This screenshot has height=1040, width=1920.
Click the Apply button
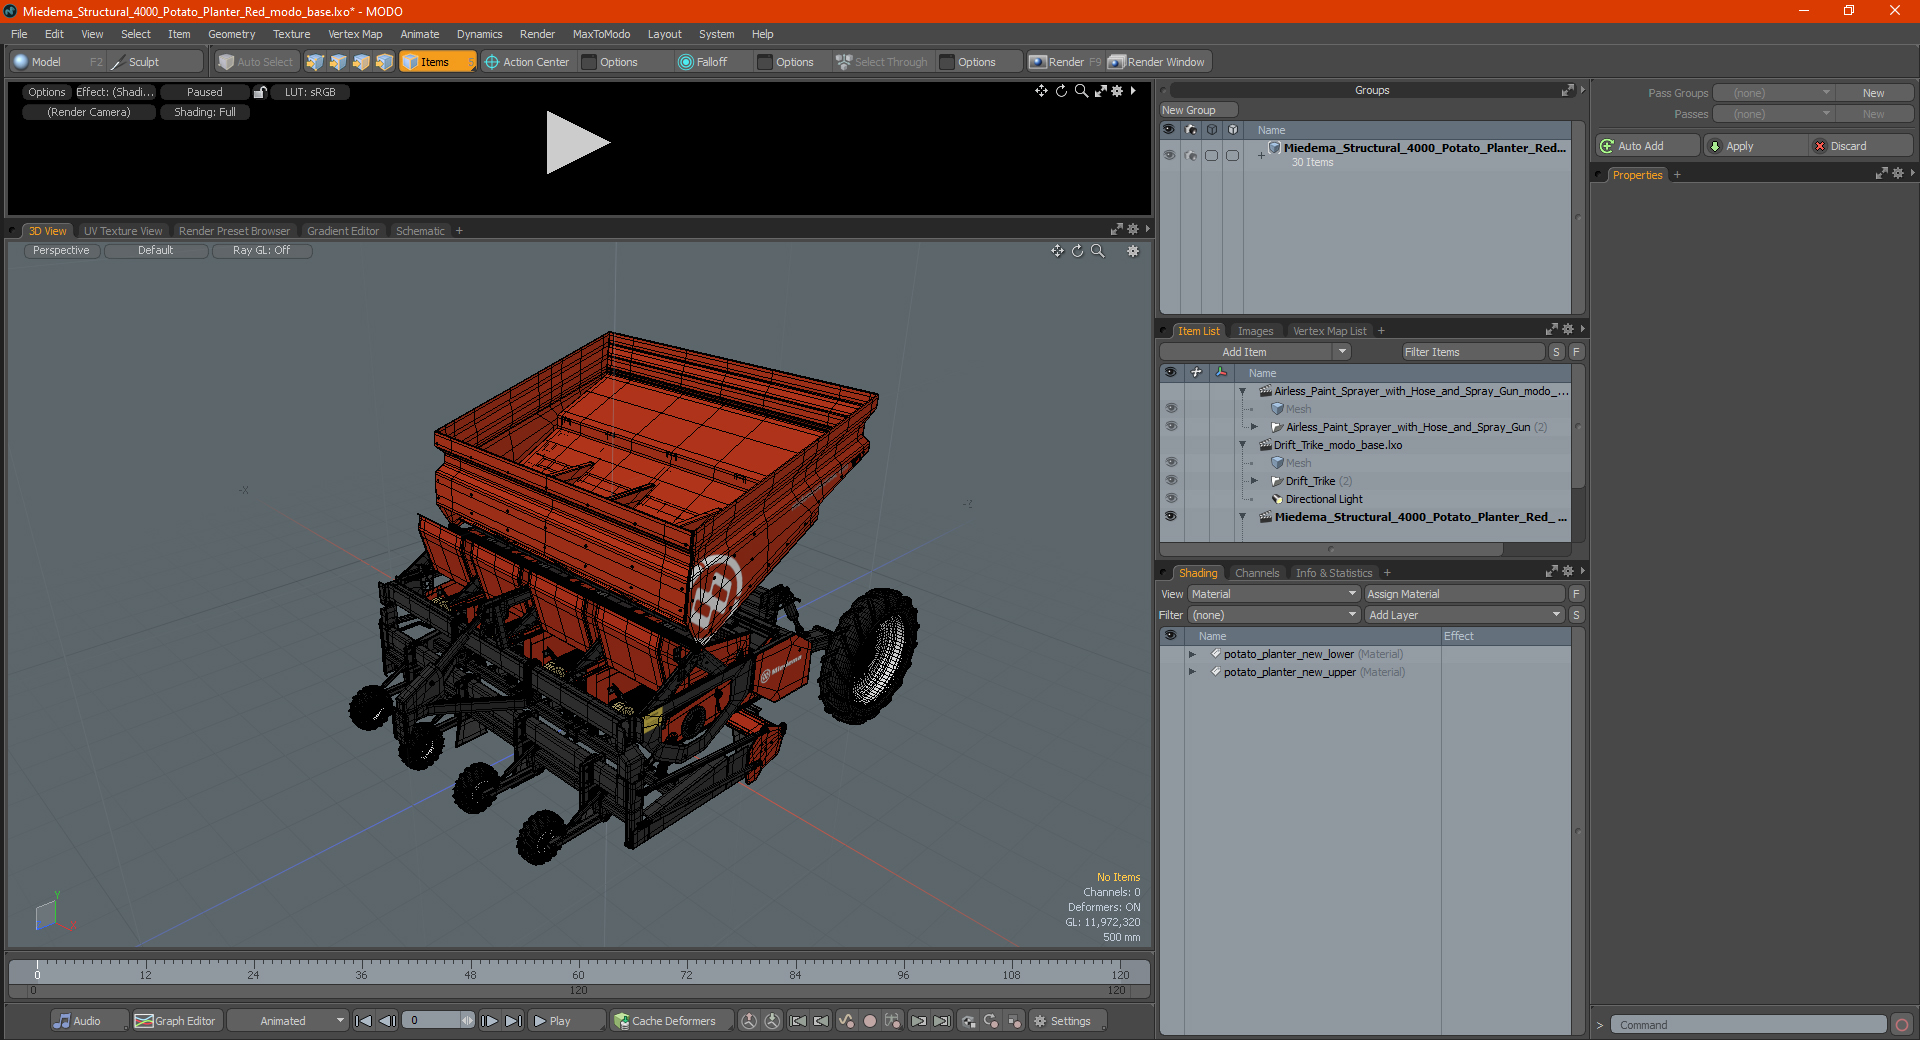tap(1755, 146)
